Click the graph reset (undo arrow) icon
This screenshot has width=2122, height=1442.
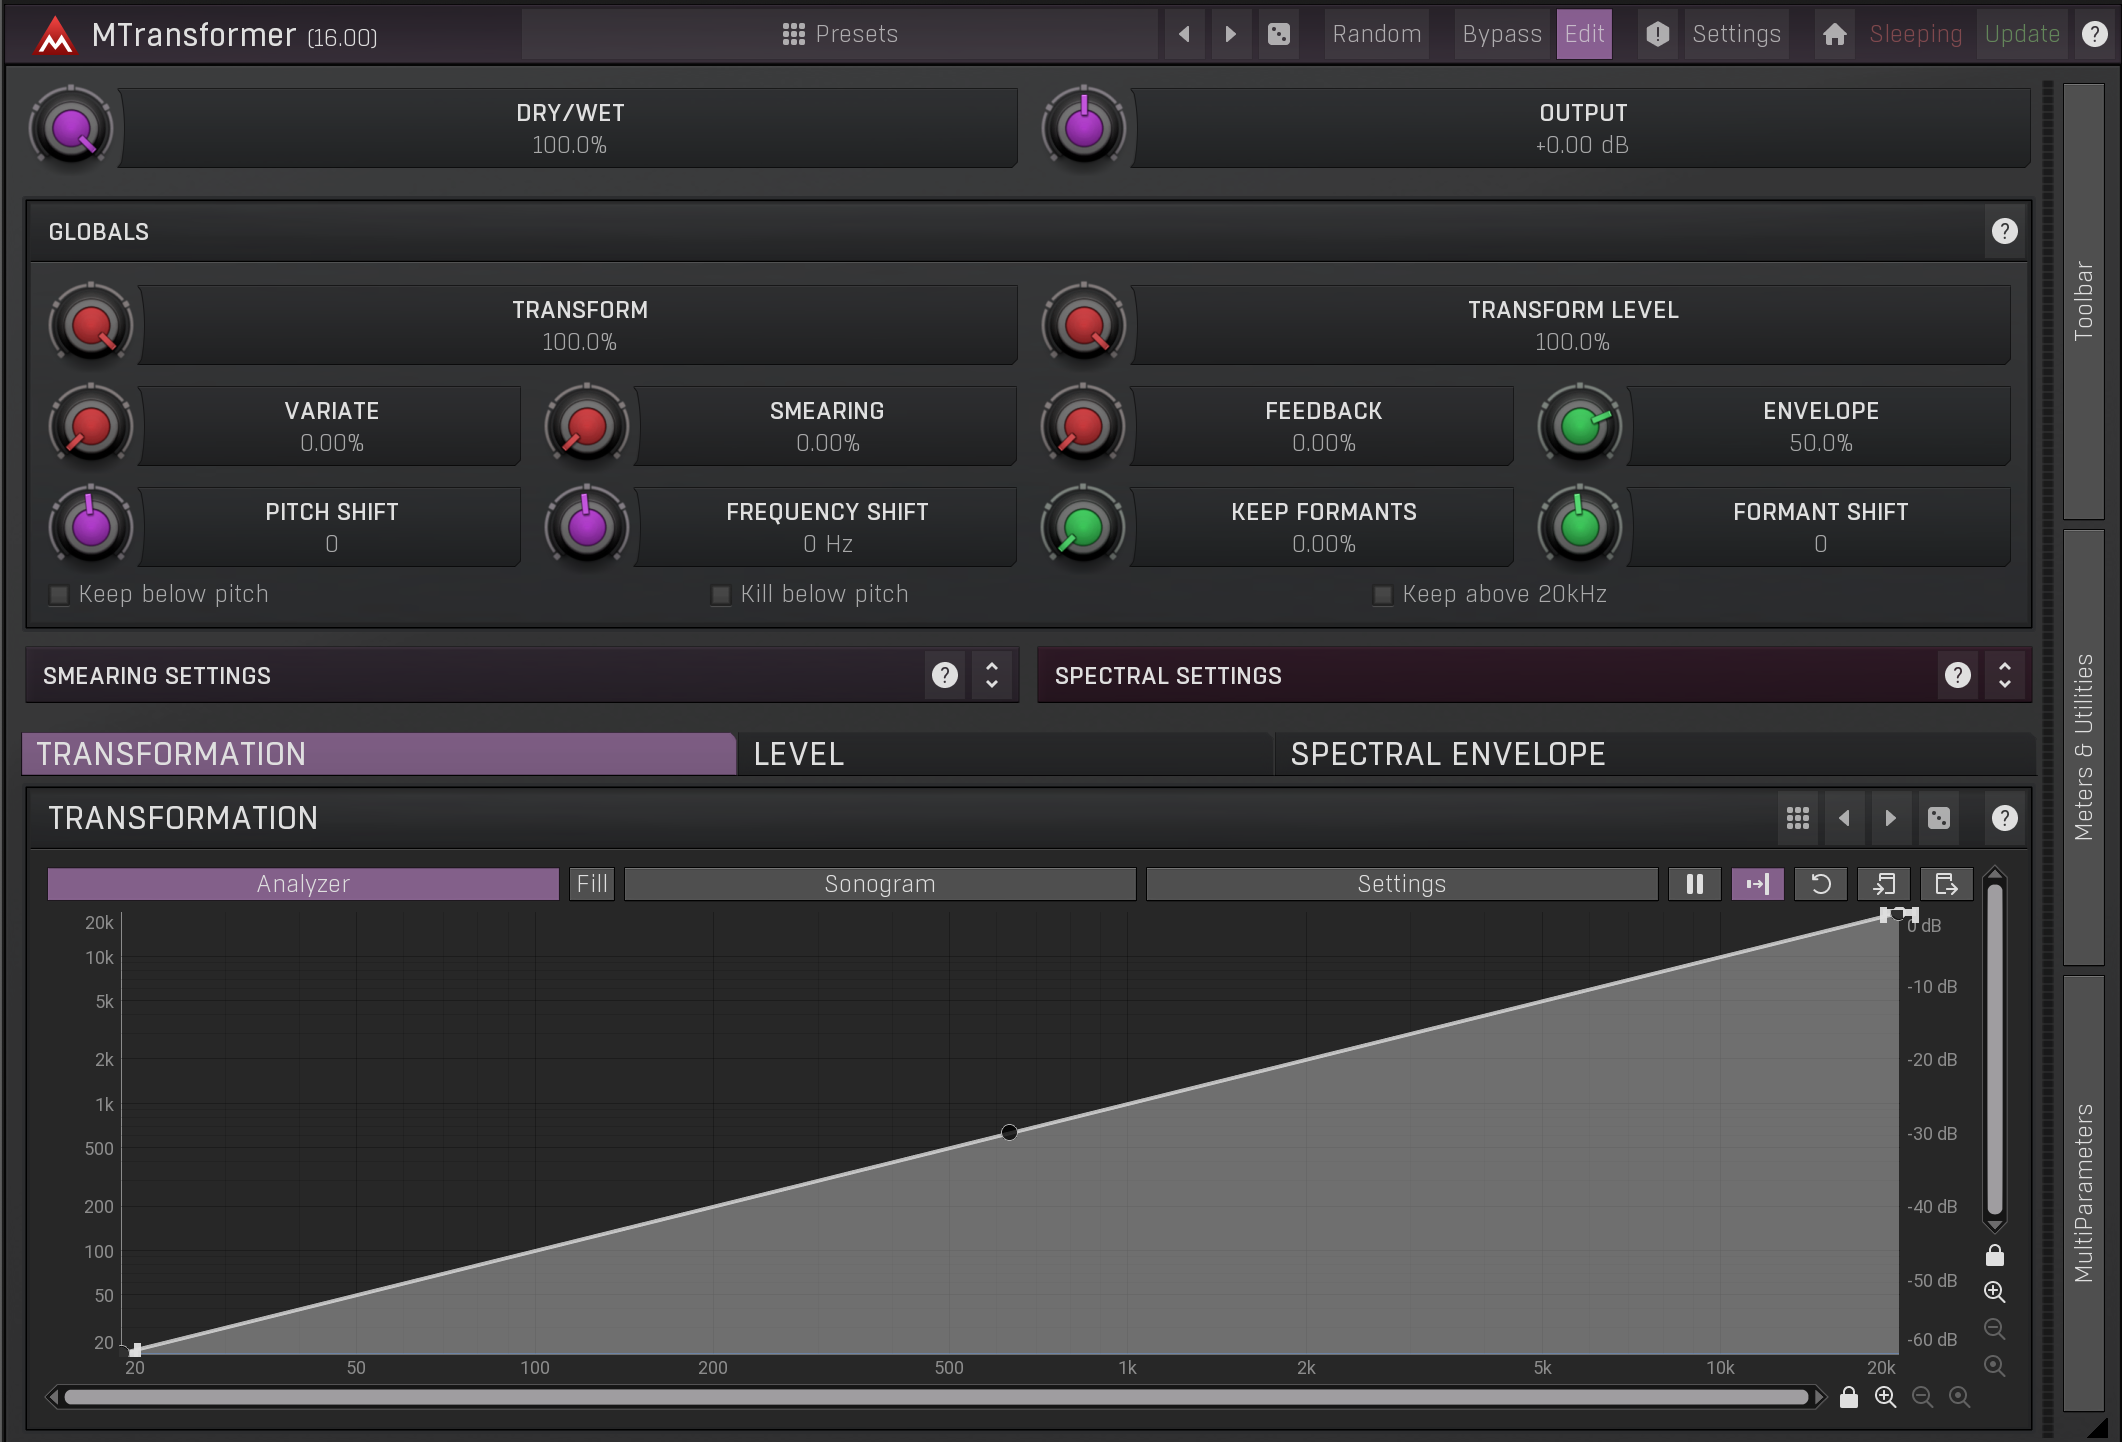(x=1820, y=884)
